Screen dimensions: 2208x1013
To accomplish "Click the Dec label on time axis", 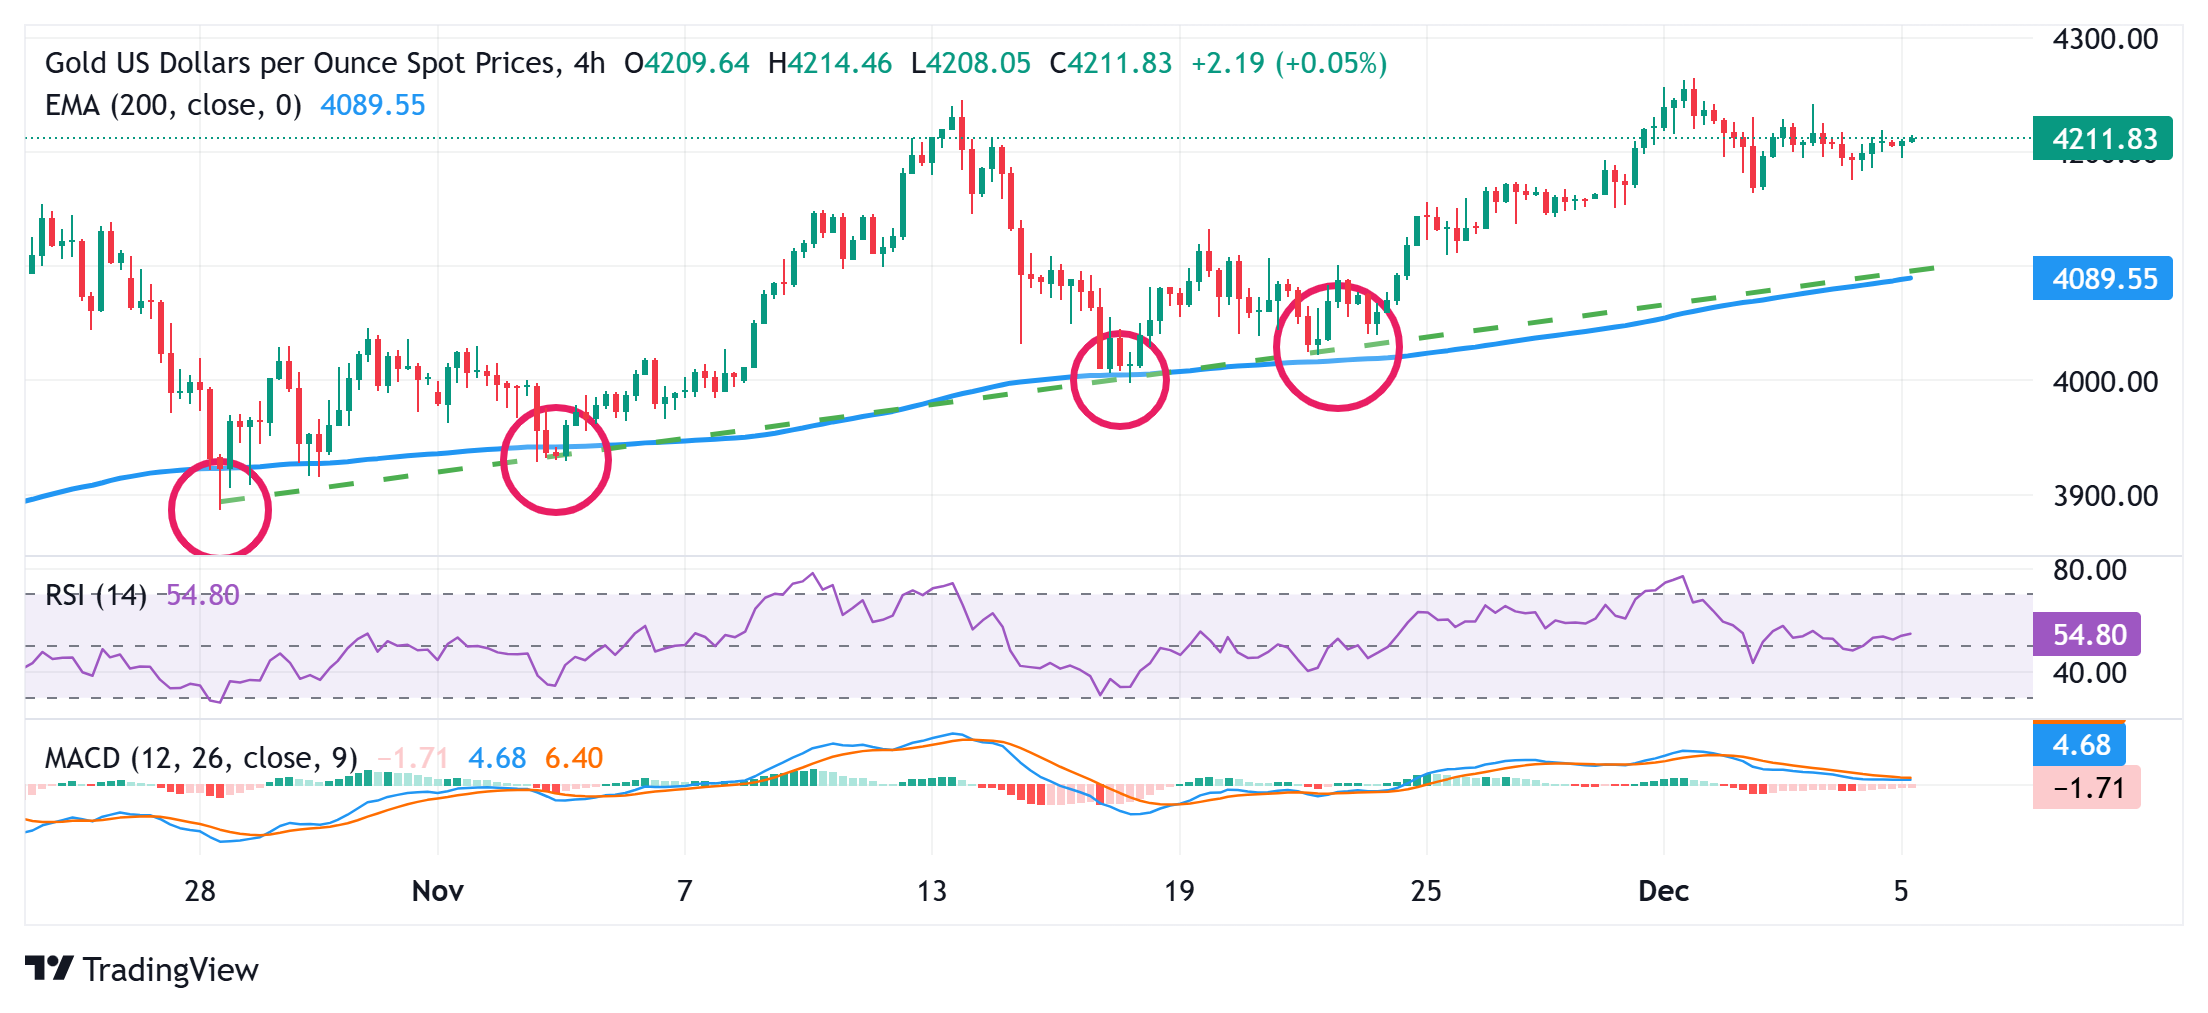I will 1663,890.
